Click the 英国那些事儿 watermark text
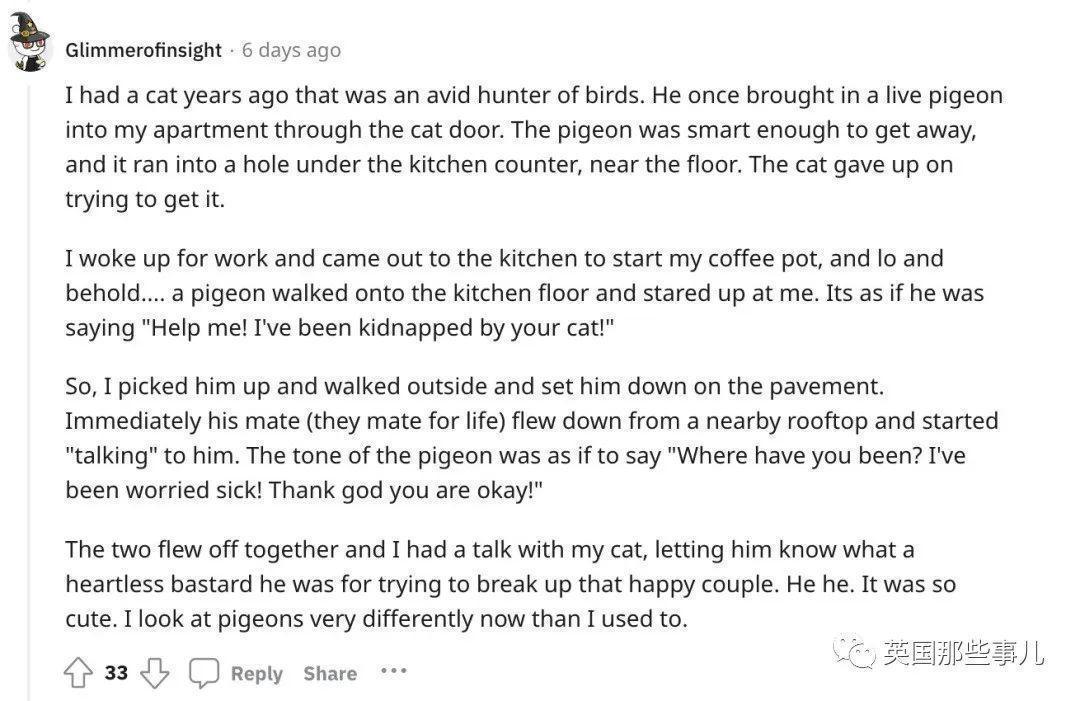 pyautogui.click(x=963, y=651)
